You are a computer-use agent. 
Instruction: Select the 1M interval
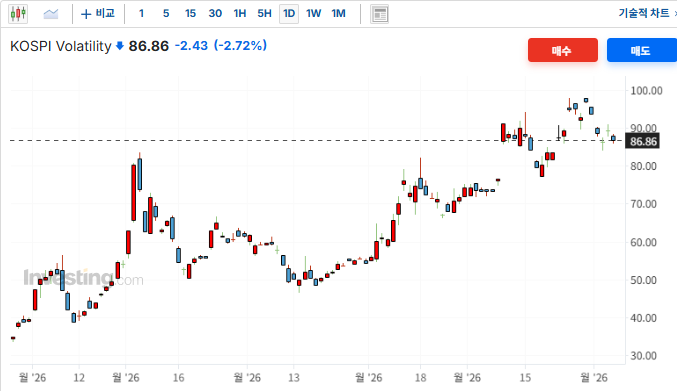[338, 14]
